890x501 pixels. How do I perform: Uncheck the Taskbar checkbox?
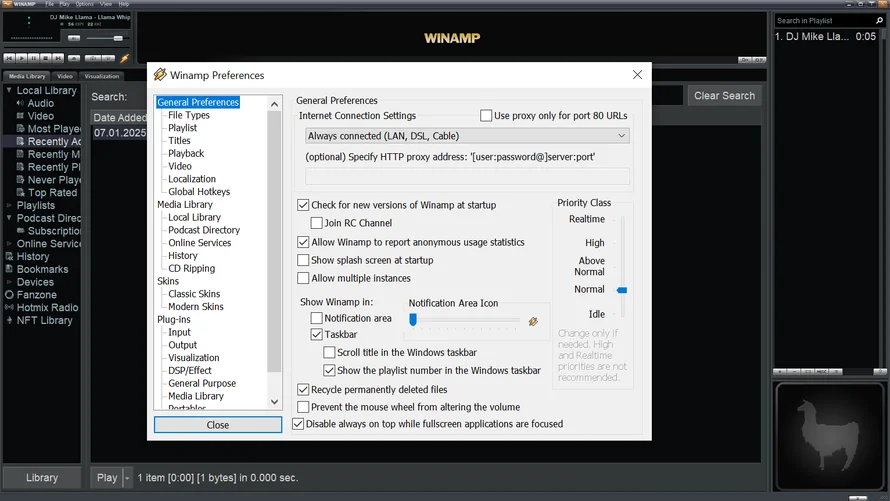tap(317, 334)
